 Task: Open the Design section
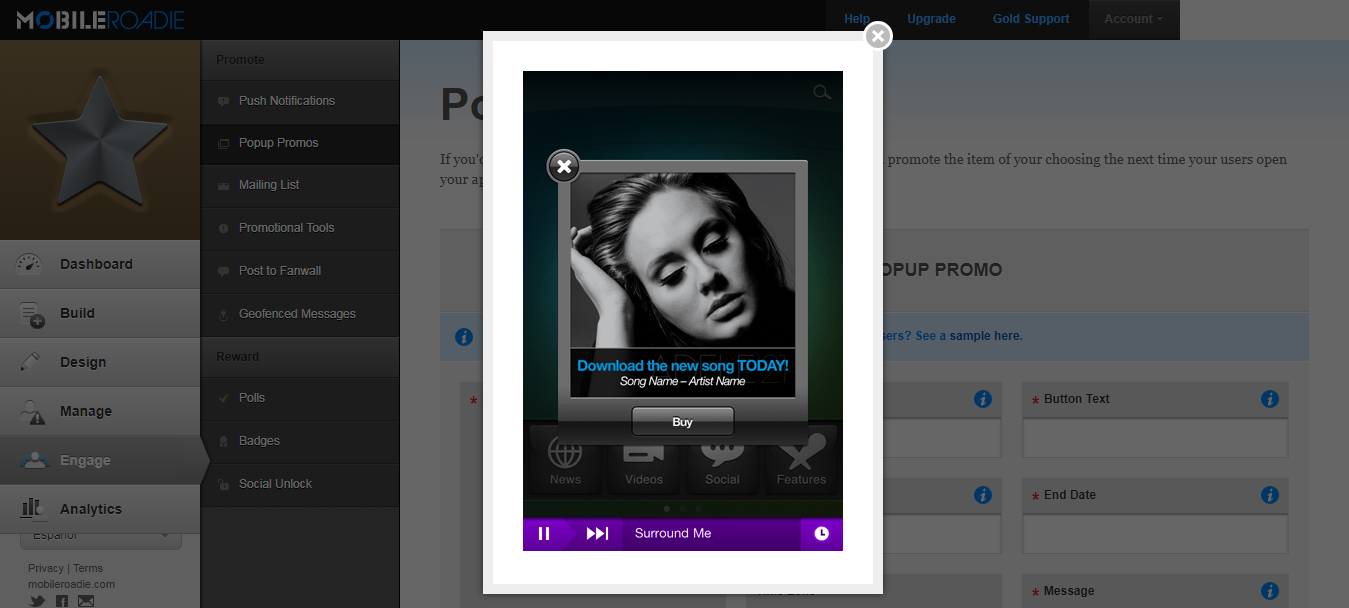click(x=100, y=362)
